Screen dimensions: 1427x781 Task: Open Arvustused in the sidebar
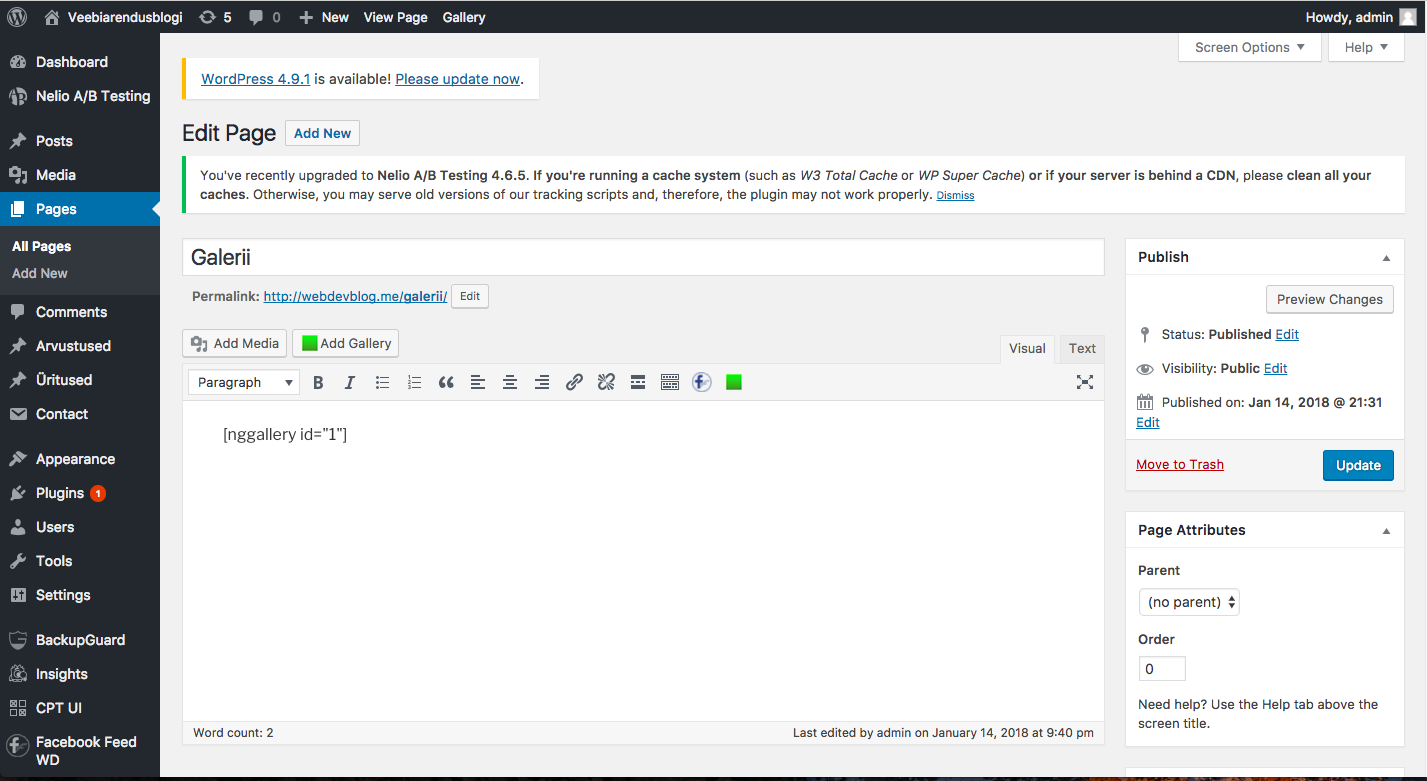80,346
